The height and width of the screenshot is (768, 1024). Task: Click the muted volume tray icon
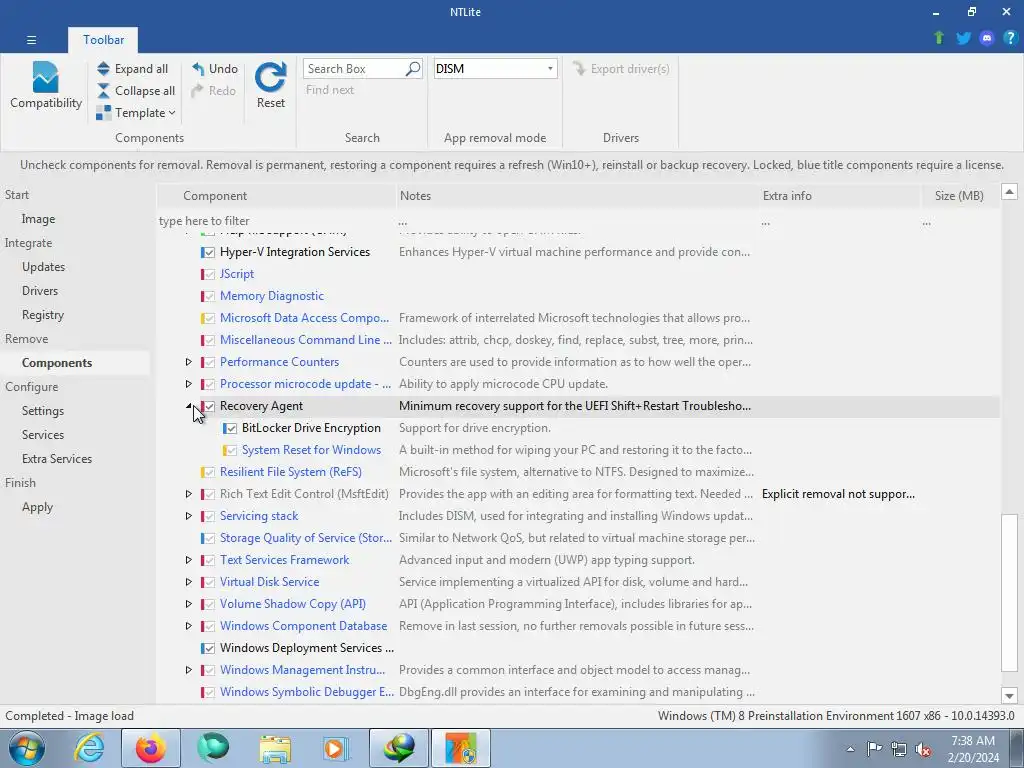tap(923, 749)
